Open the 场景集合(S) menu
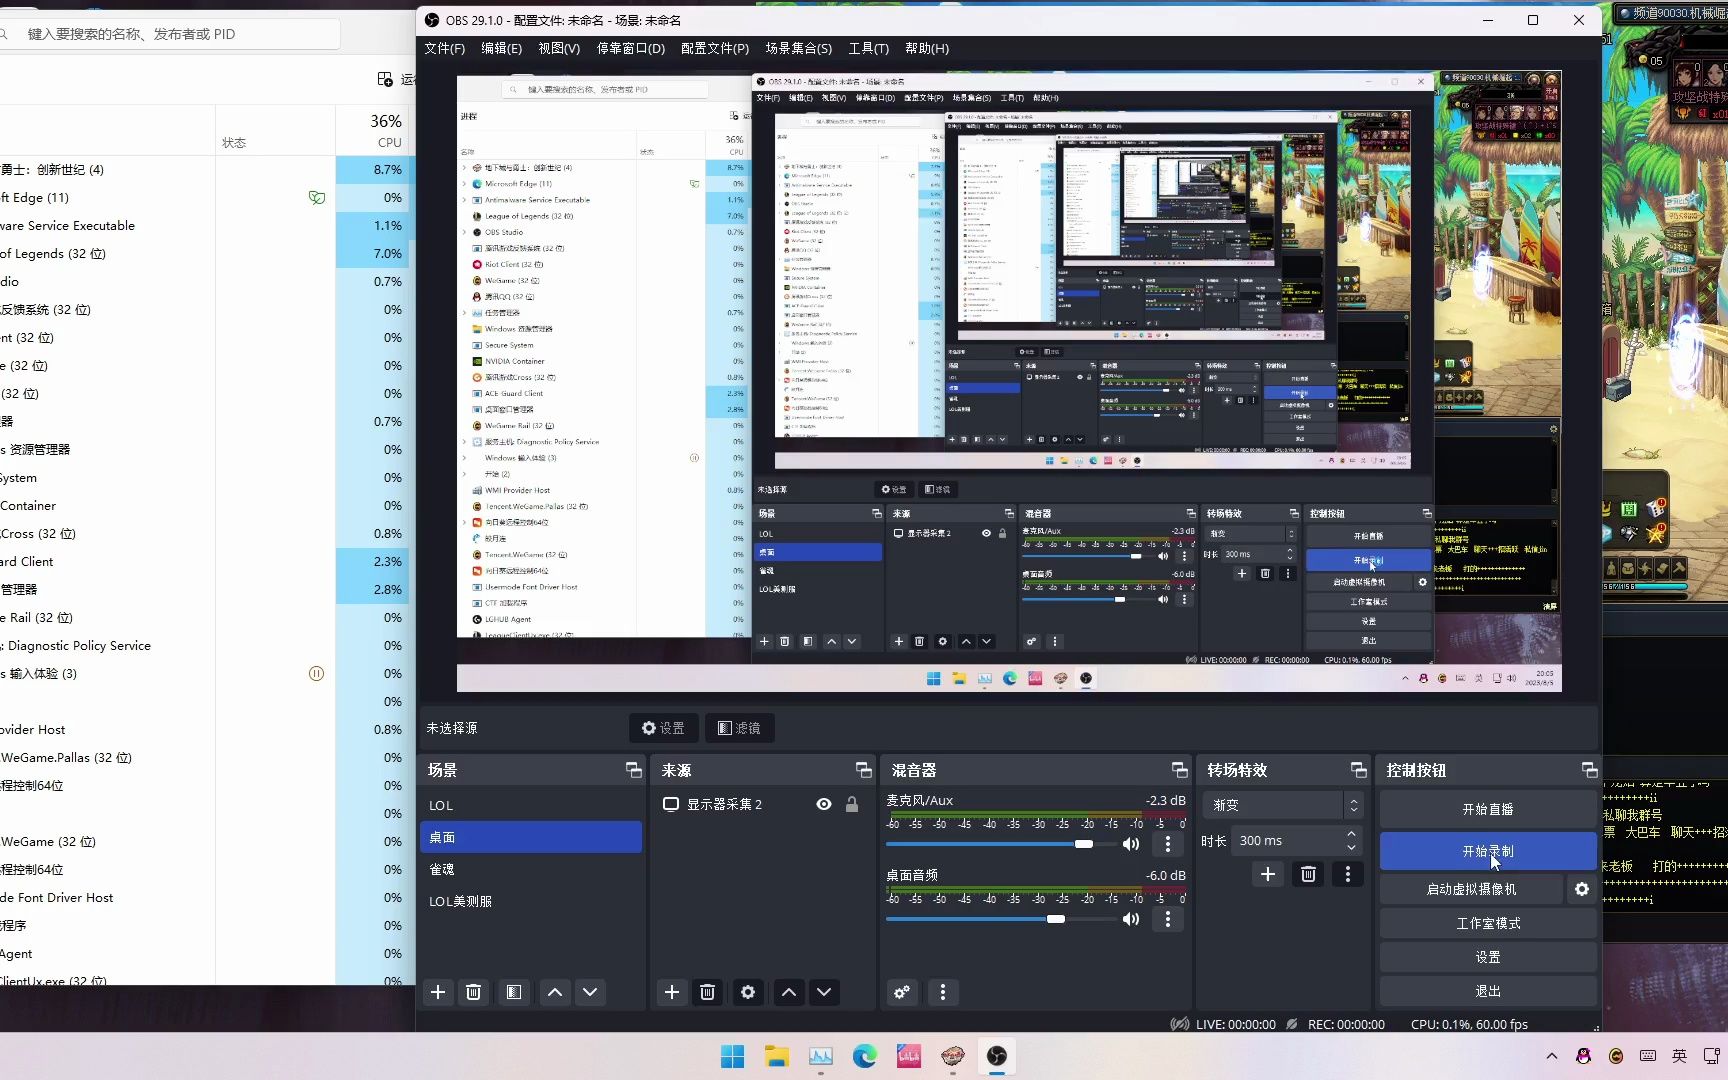1728x1080 pixels. [x=799, y=48]
